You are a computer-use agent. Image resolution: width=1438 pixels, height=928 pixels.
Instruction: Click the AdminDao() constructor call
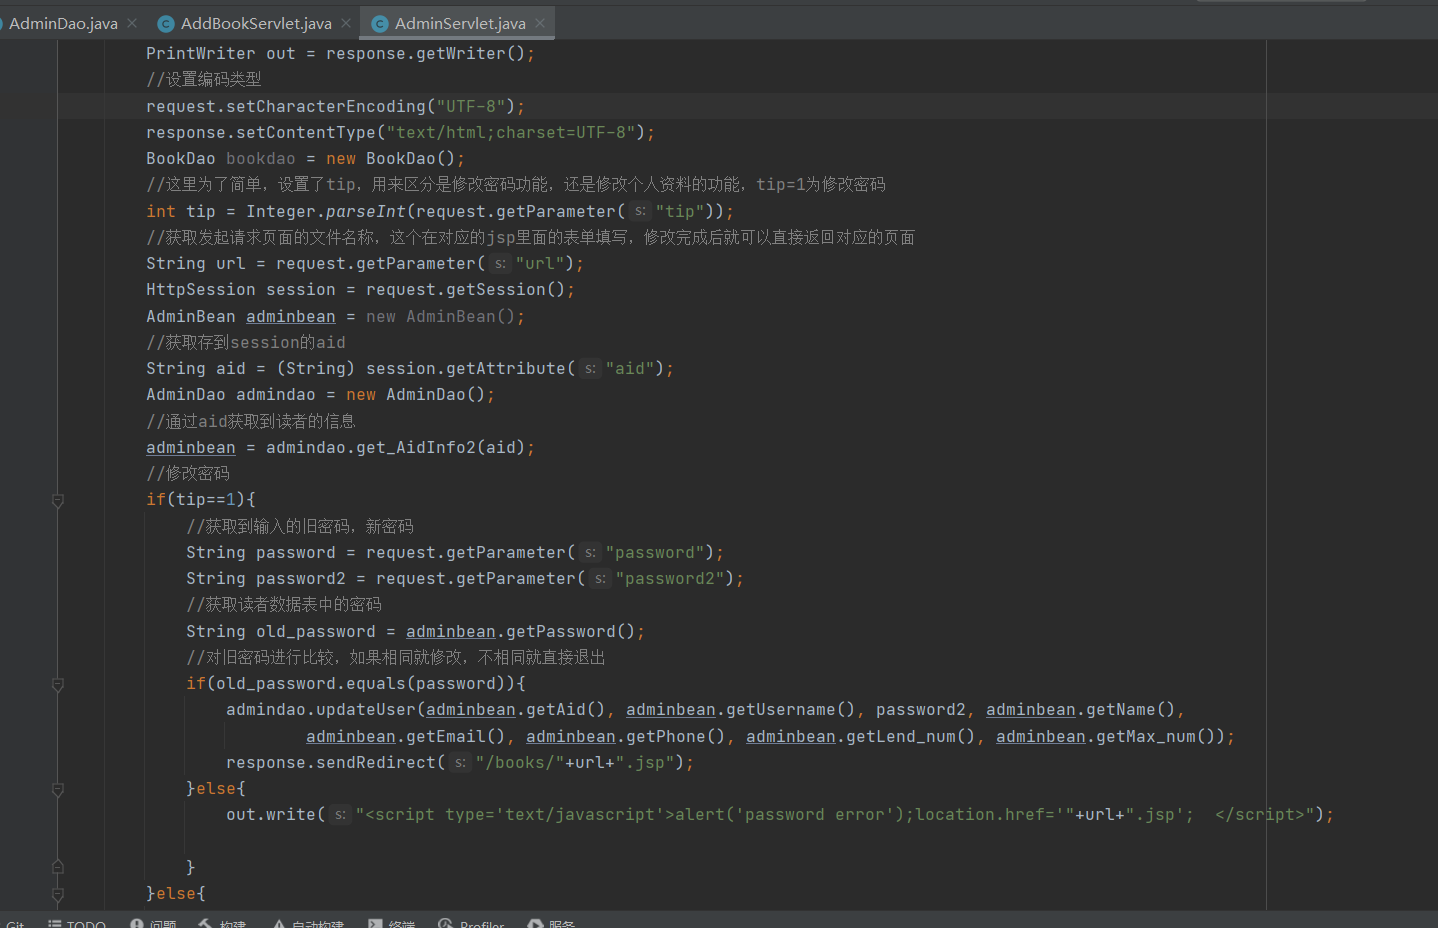[x=436, y=394]
